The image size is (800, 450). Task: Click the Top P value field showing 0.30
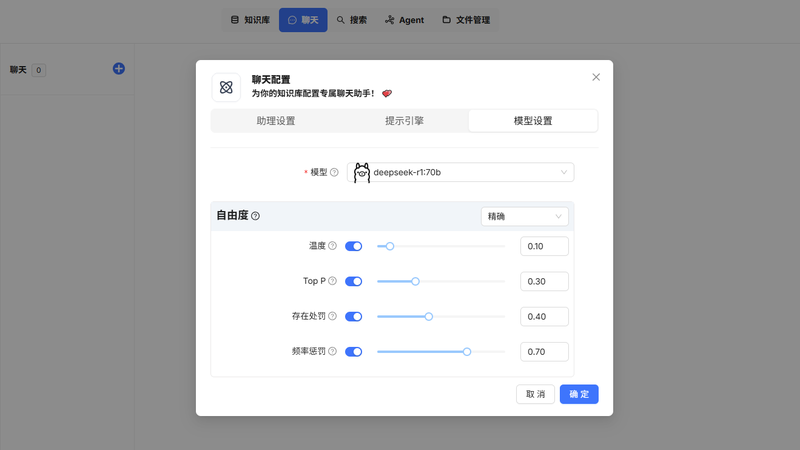[x=544, y=282]
